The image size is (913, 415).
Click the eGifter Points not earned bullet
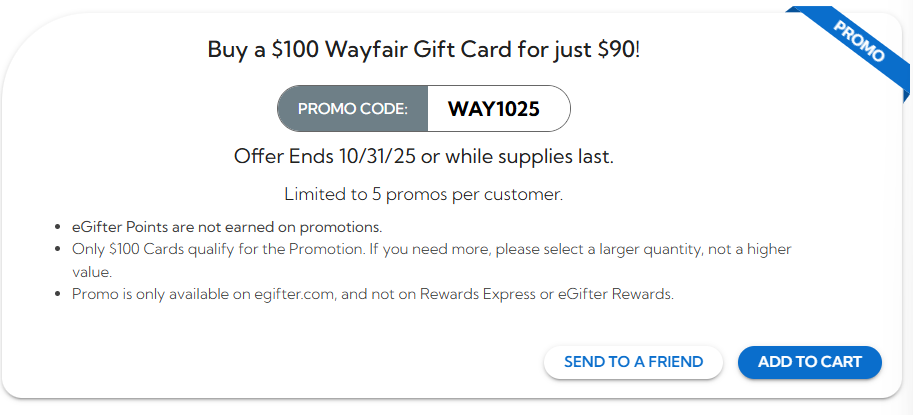click(227, 227)
